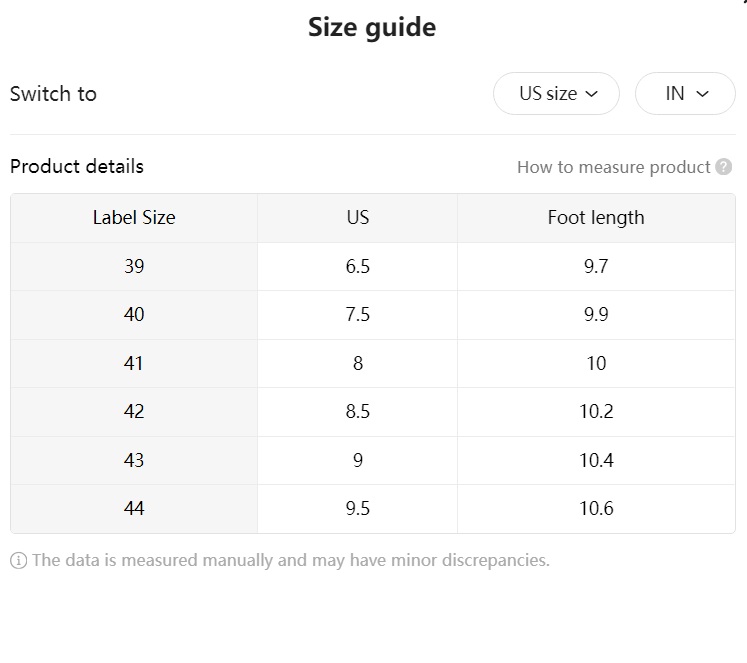747x663 pixels.
Task: Click the chevron in US size selector
Action: [591, 94]
